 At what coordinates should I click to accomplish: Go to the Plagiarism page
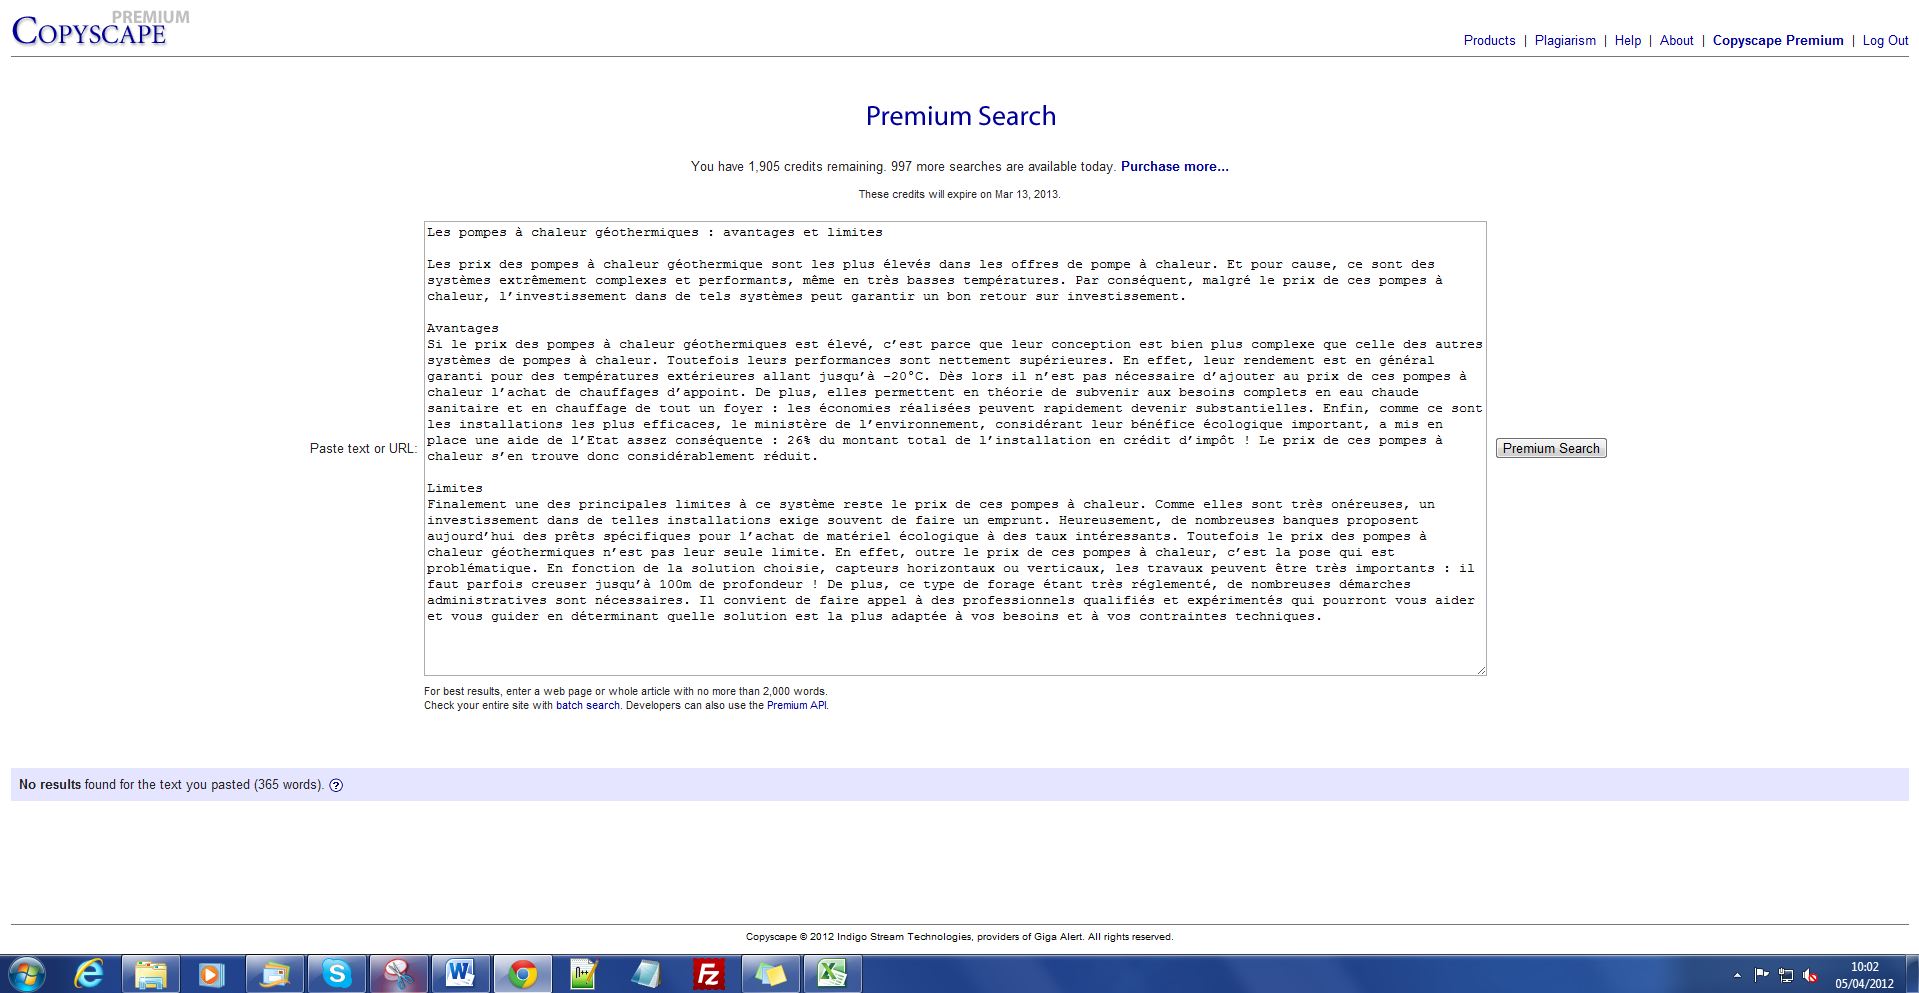coord(1565,41)
